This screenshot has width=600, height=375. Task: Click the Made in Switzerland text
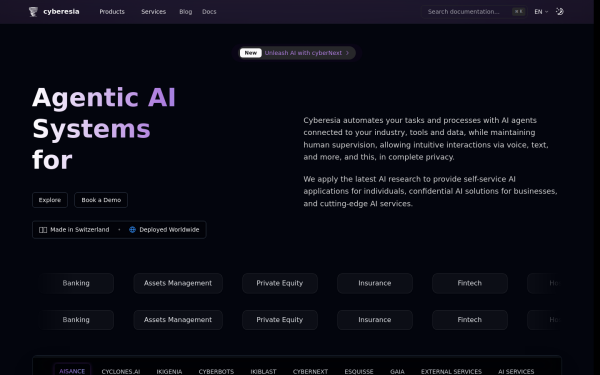[x=80, y=230]
